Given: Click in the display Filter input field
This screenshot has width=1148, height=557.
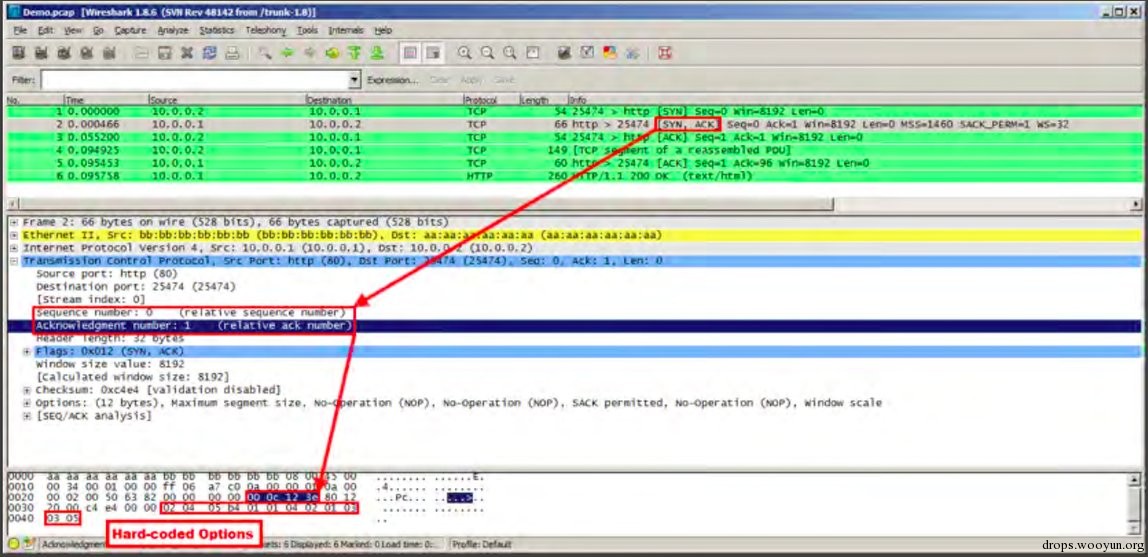Looking at the screenshot, I should (195, 80).
